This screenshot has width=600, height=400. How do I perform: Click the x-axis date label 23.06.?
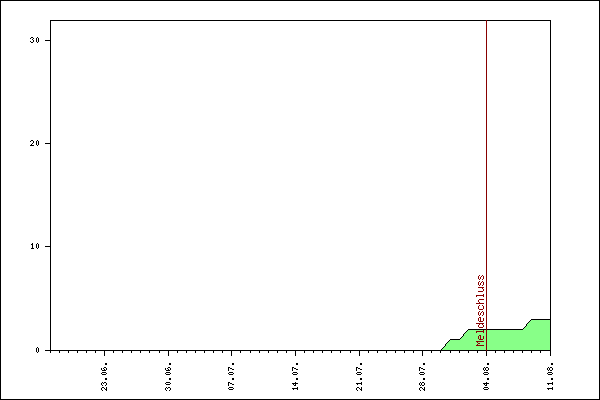105,374
